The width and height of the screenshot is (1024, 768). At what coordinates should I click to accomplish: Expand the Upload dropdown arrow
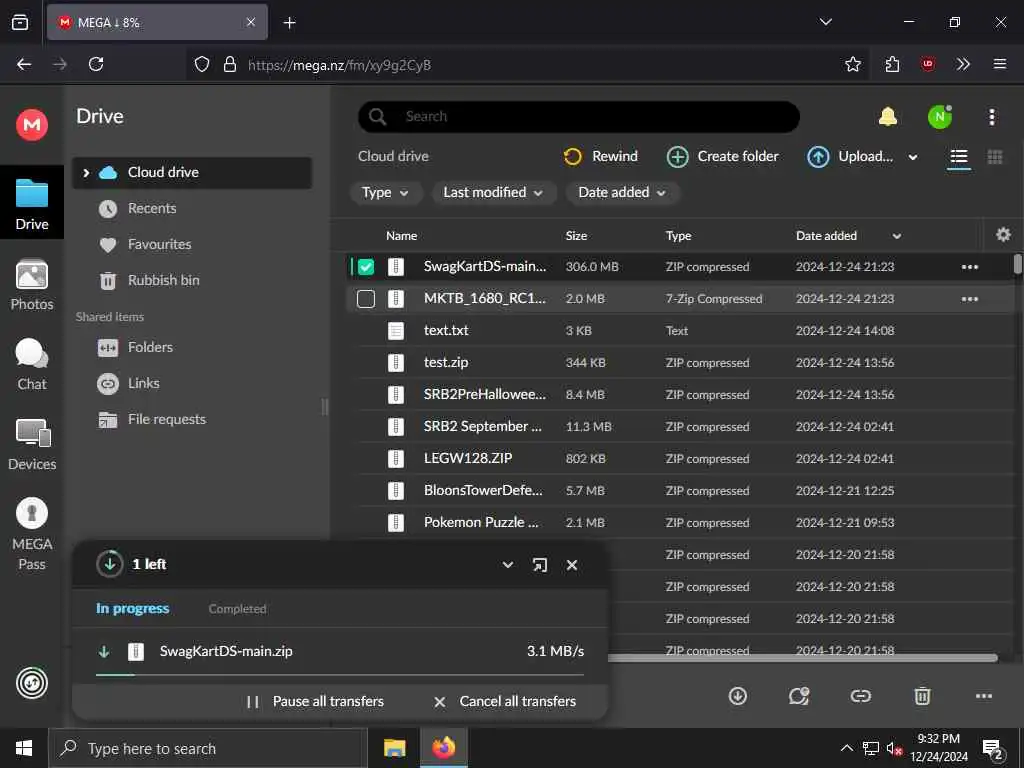pyautogui.click(x=913, y=157)
